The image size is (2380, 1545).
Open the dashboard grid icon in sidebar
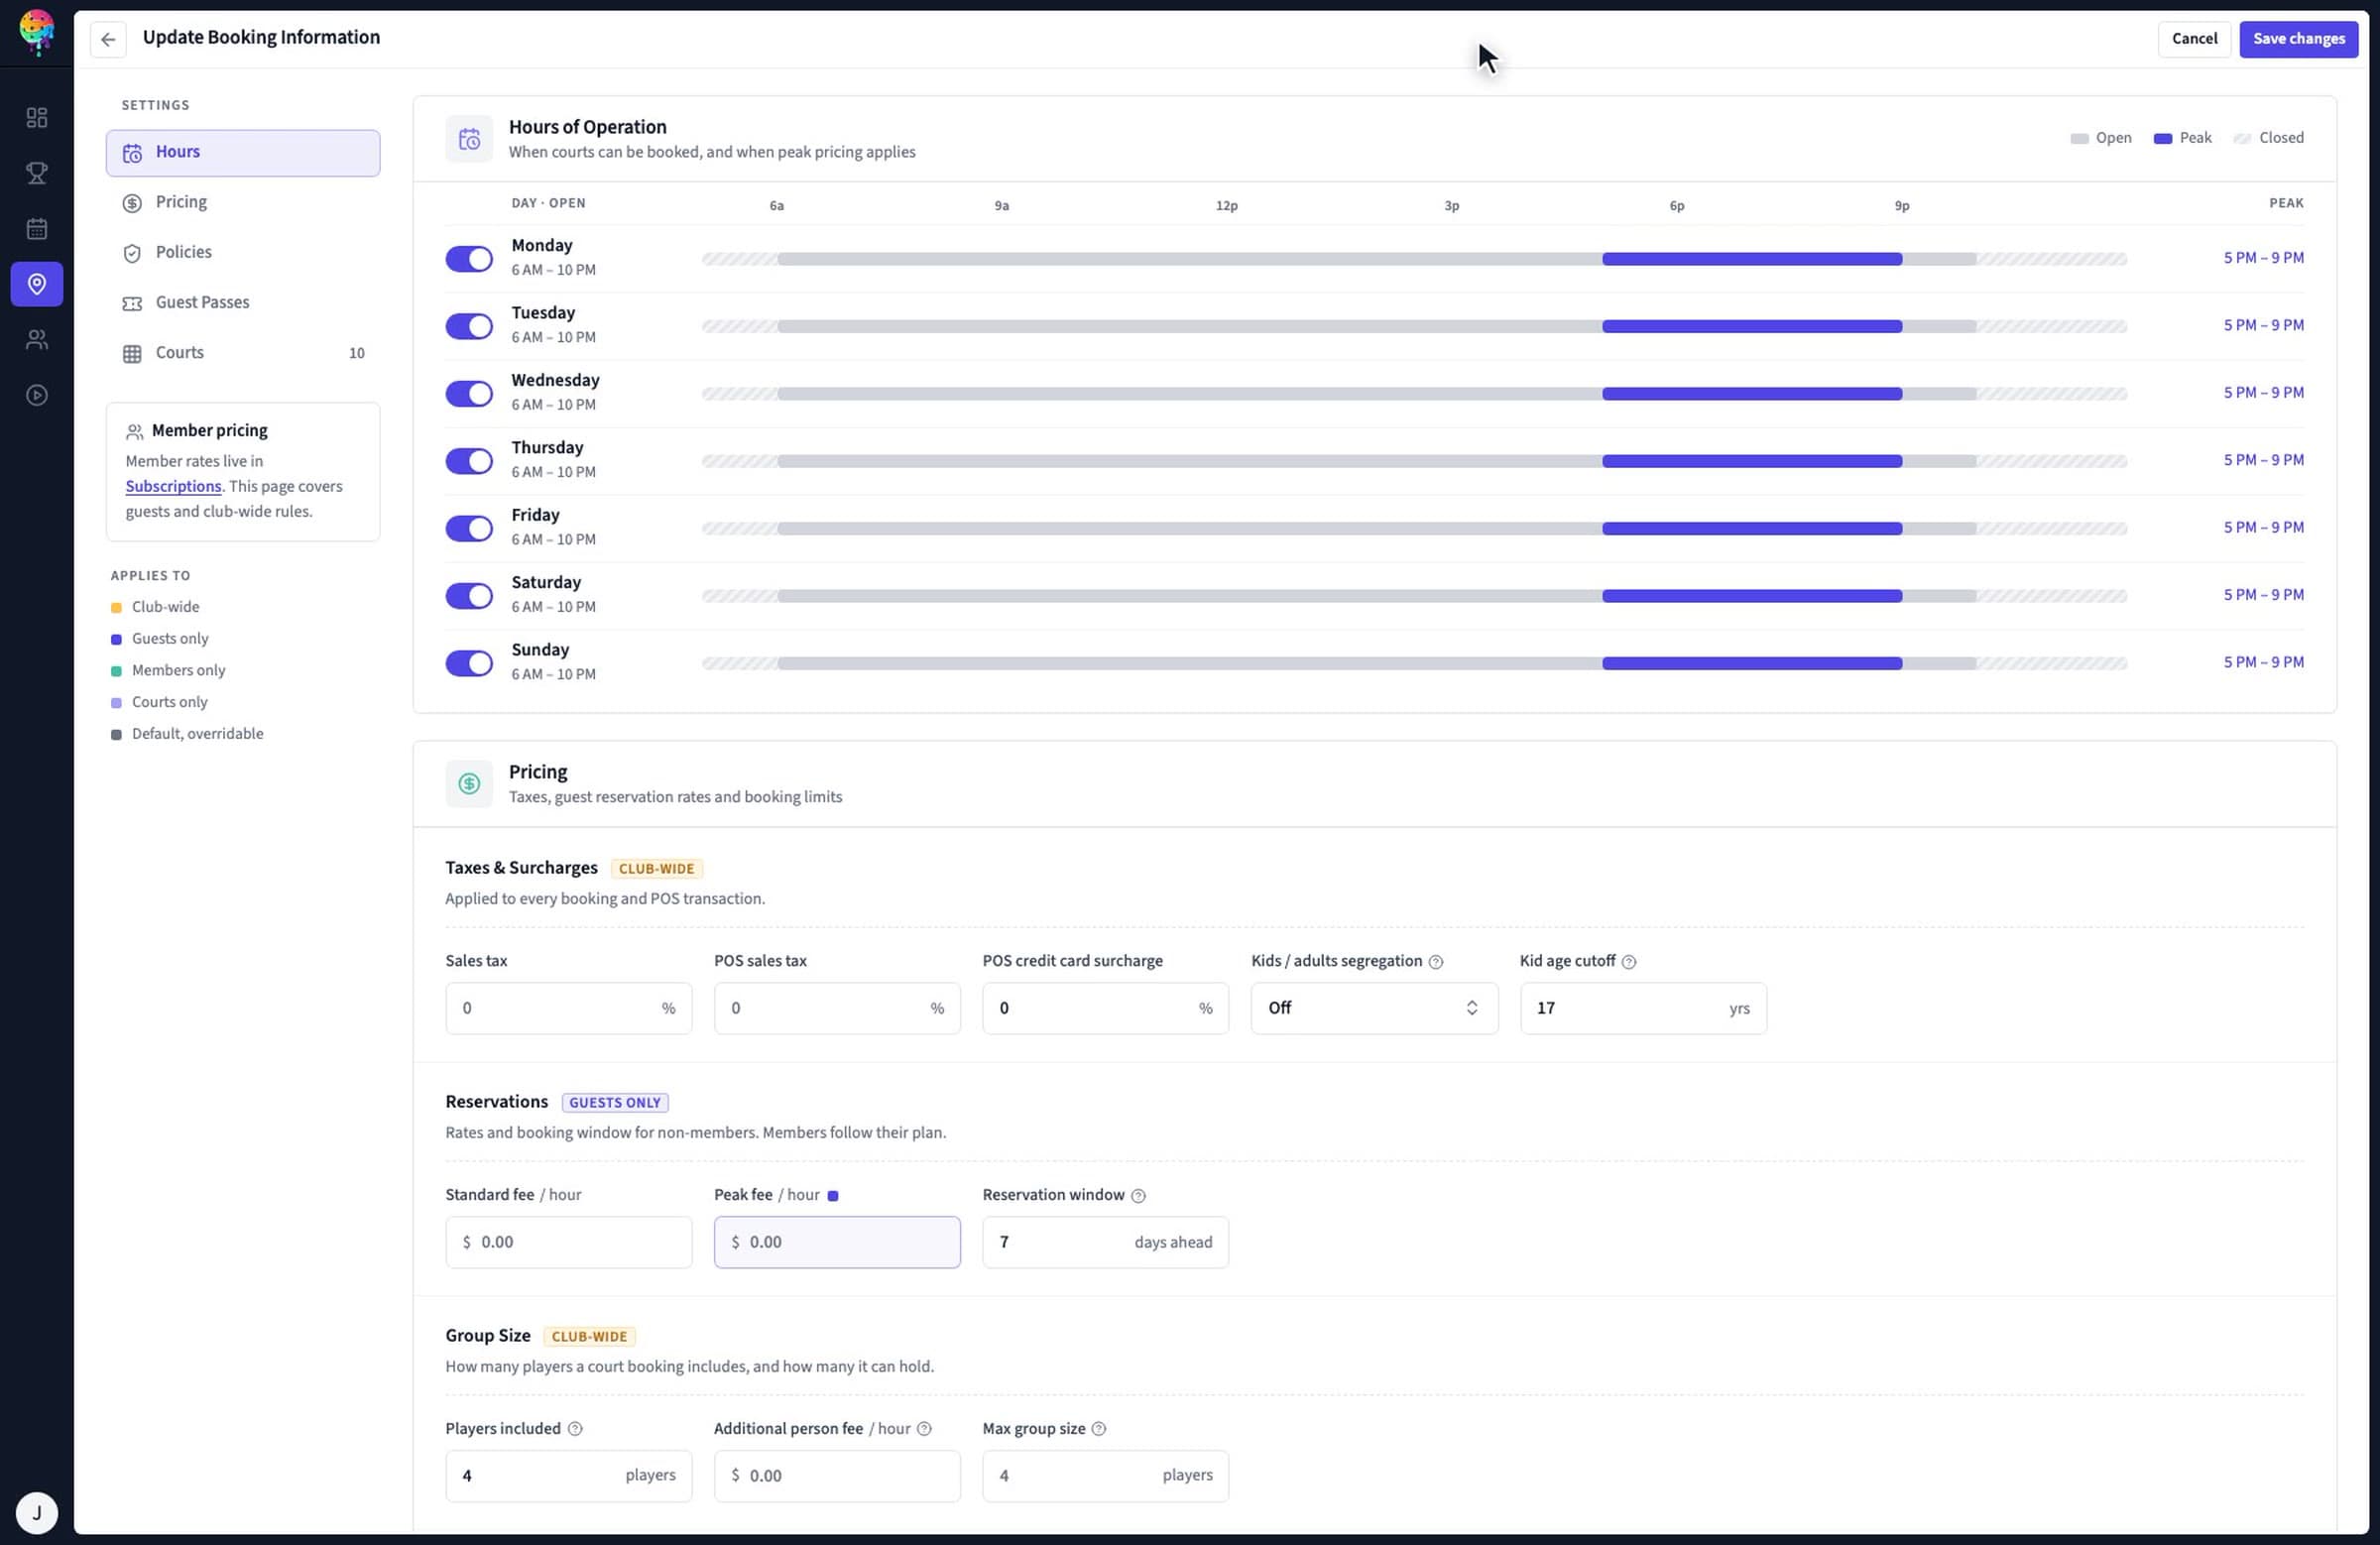click(x=37, y=118)
